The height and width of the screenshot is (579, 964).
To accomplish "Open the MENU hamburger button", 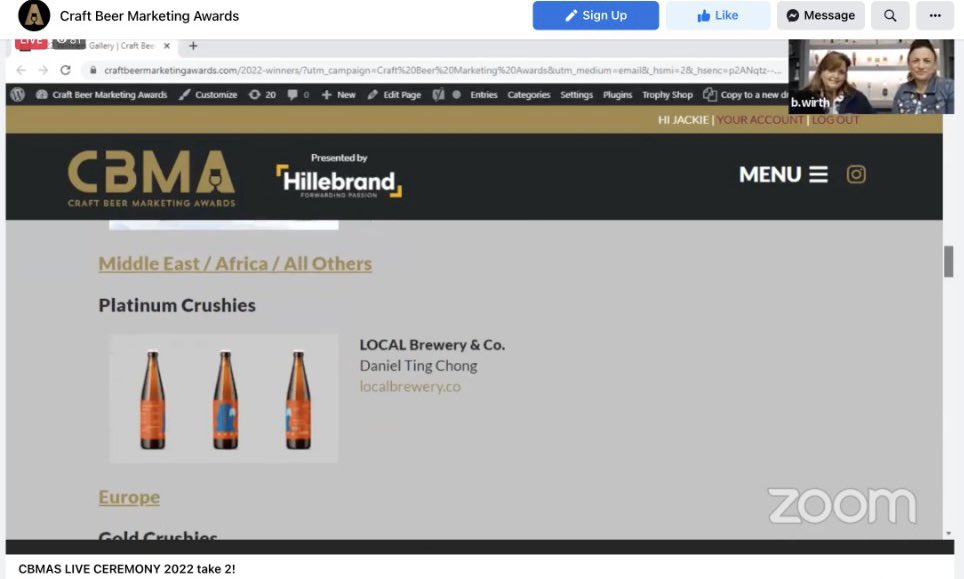I will click(783, 175).
